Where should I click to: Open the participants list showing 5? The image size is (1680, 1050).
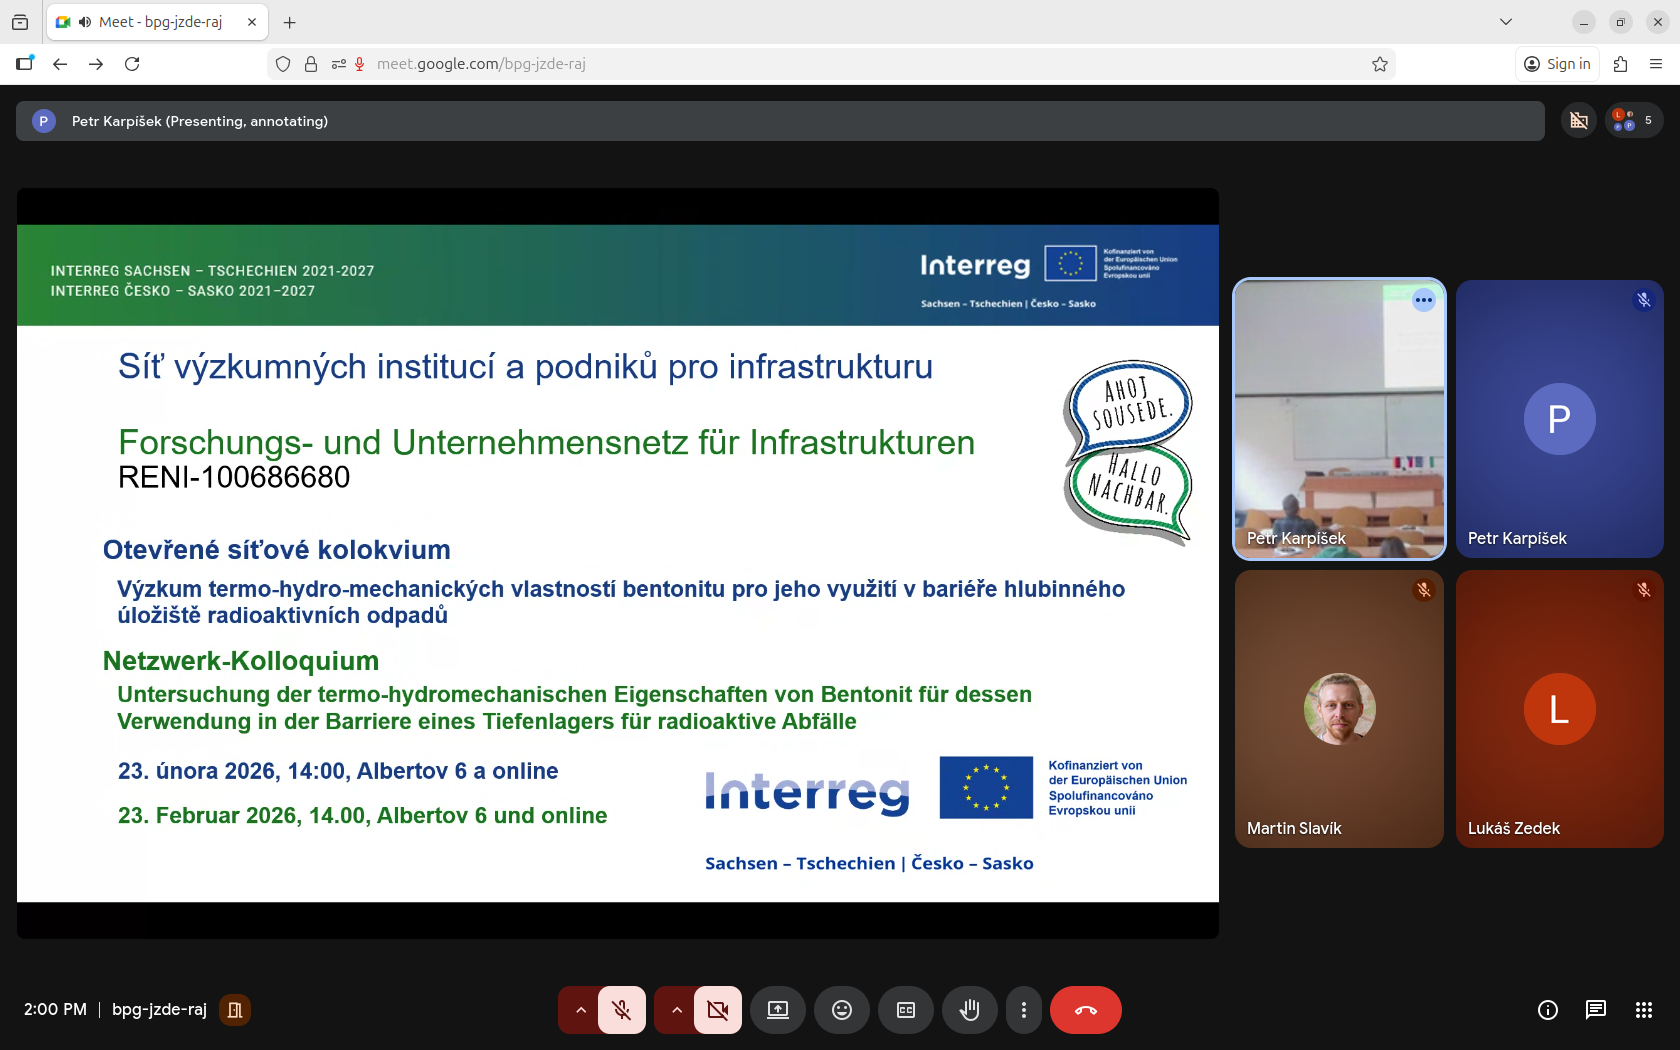pyautogui.click(x=1634, y=121)
